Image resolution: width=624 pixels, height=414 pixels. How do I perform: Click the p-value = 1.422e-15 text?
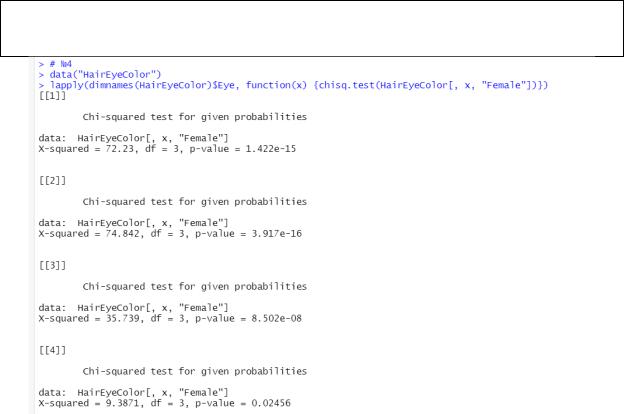point(243,149)
